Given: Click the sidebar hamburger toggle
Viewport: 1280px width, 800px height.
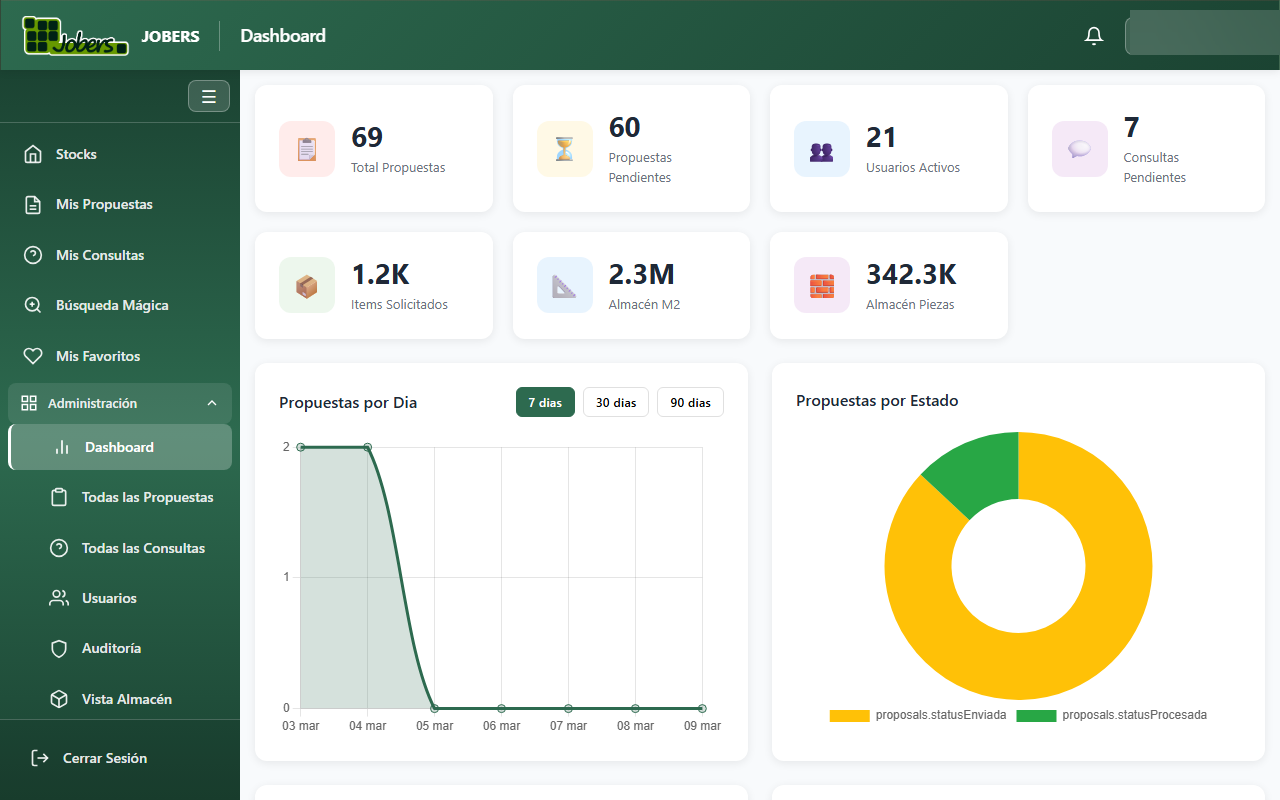Looking at the screenshot, I should 208,96.
